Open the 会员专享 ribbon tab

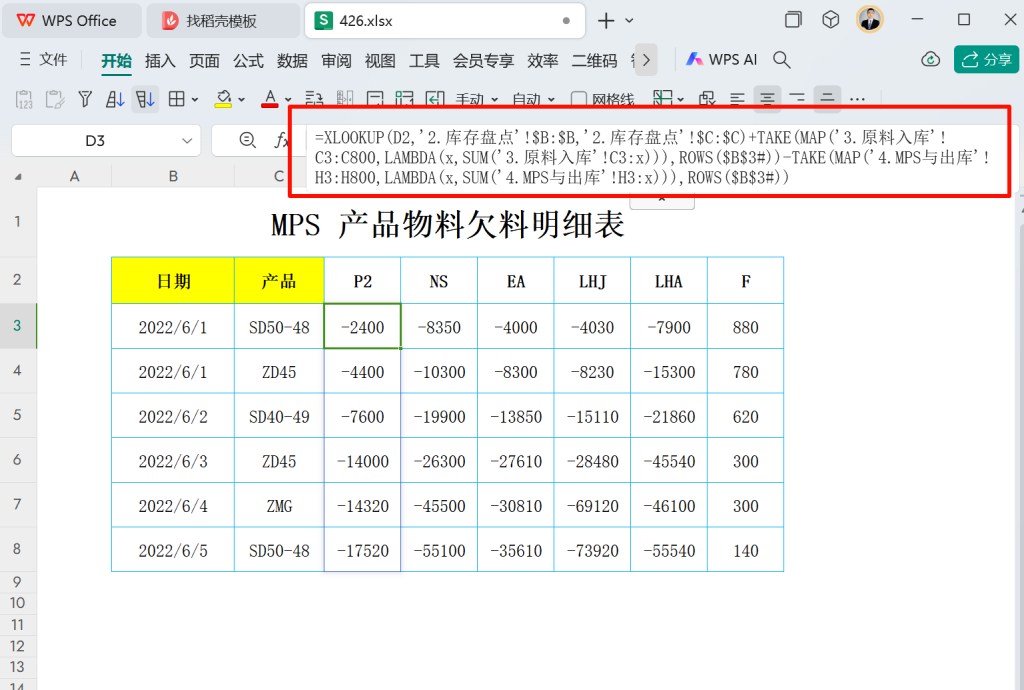click(483, 60)
